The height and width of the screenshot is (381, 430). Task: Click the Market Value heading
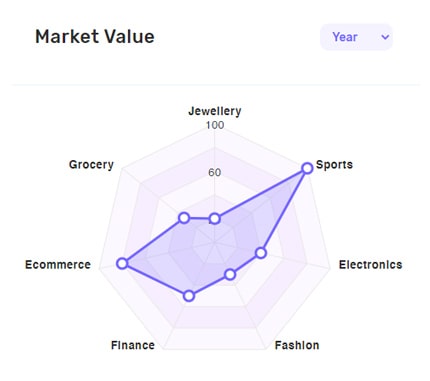click(95, 36)
